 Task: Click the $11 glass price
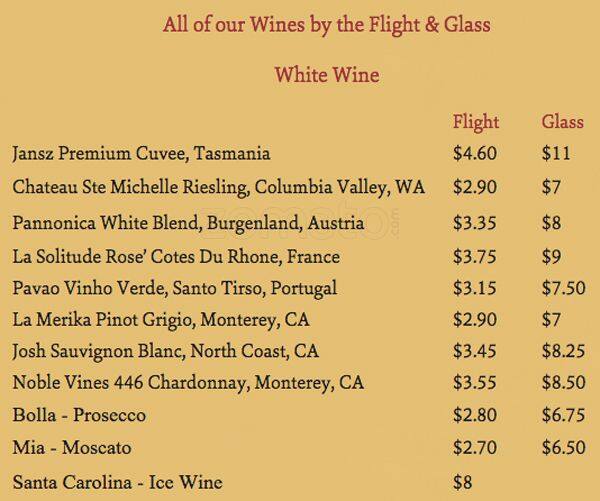[555, 155]
